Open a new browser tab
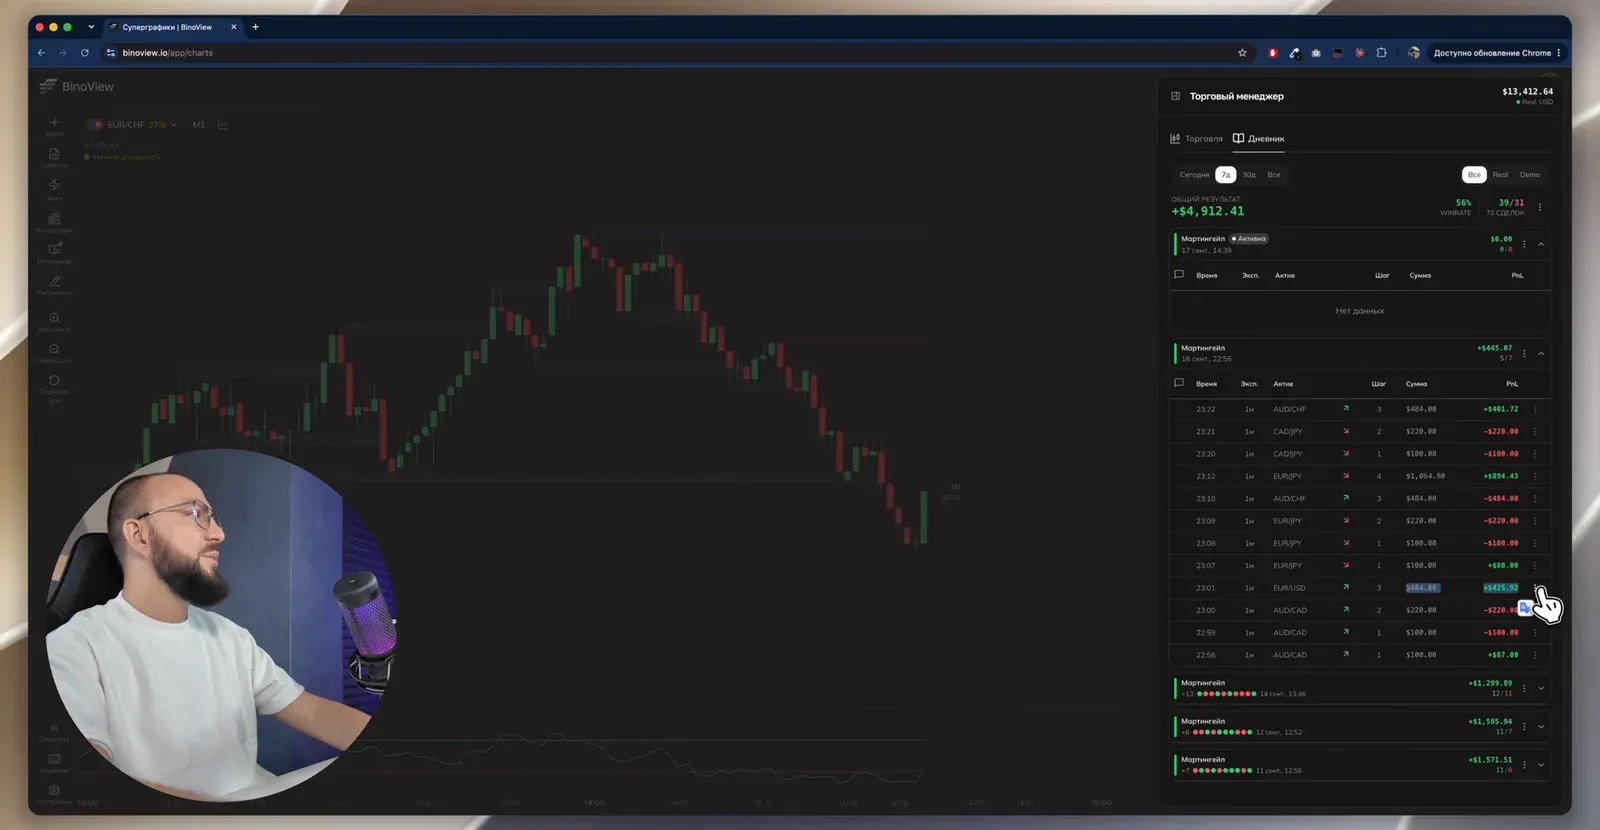The width and height of the screenshot is (1600, 830). coord(255,27)
